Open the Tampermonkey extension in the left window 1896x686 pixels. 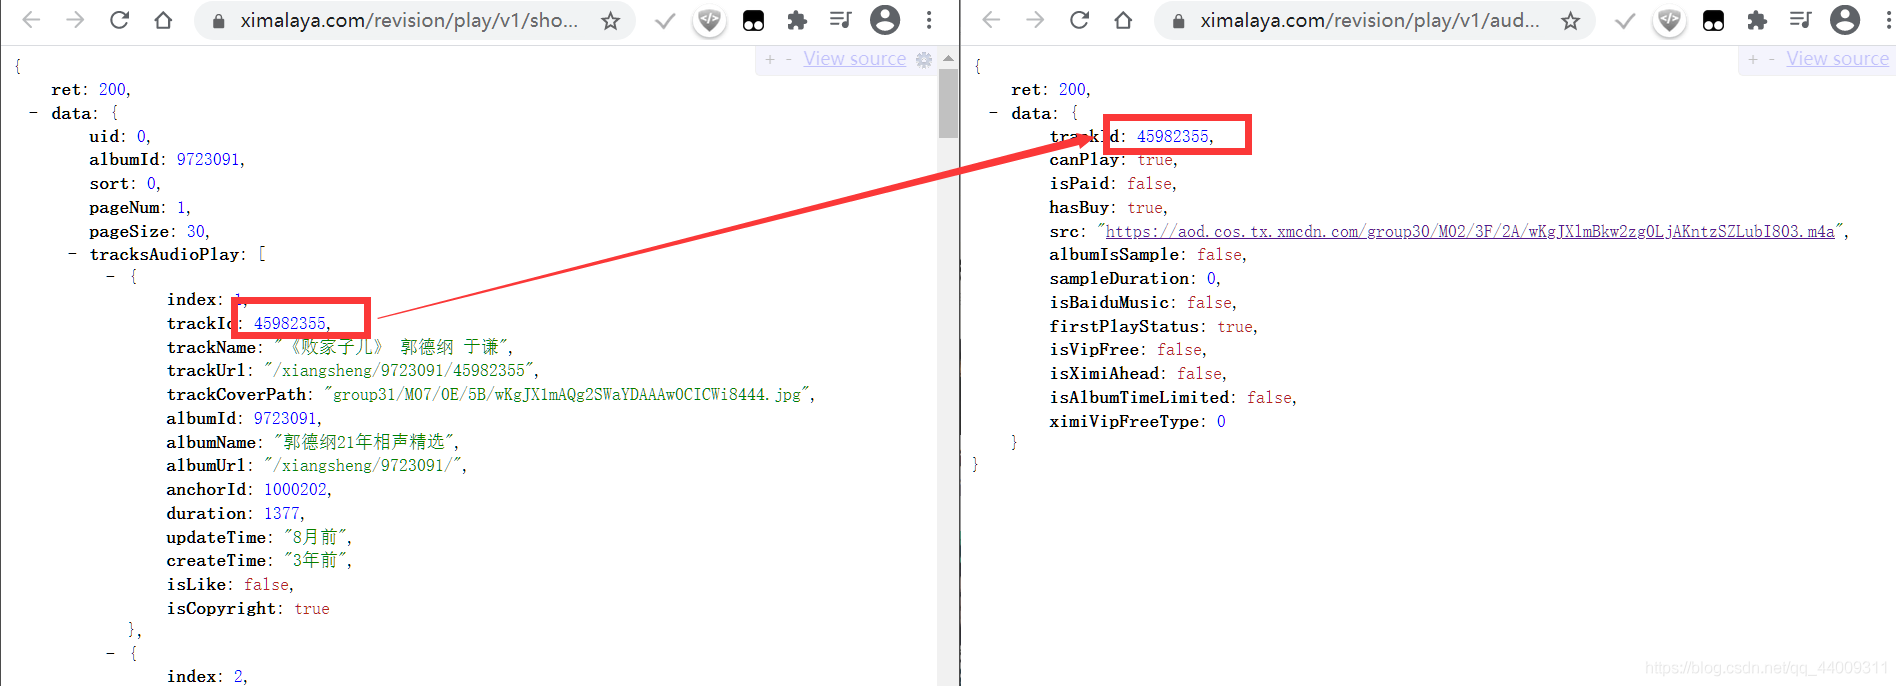pos(753,20)
